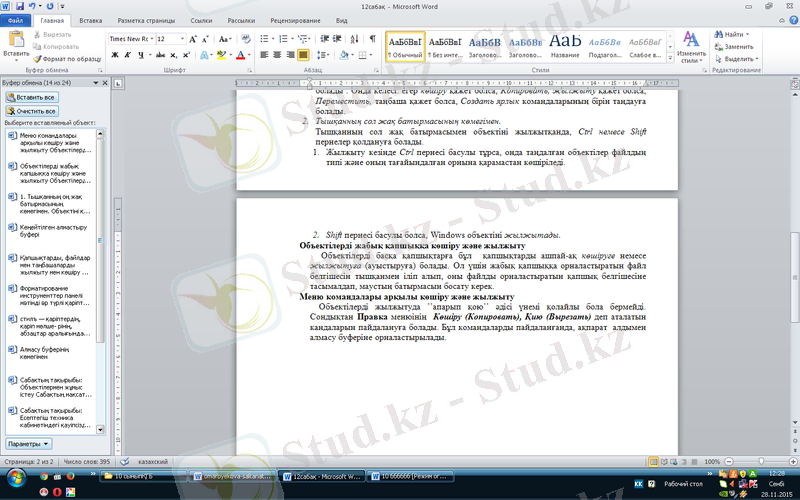
Task: Click the sort (А-Я) icon
Action: point(355,38)
